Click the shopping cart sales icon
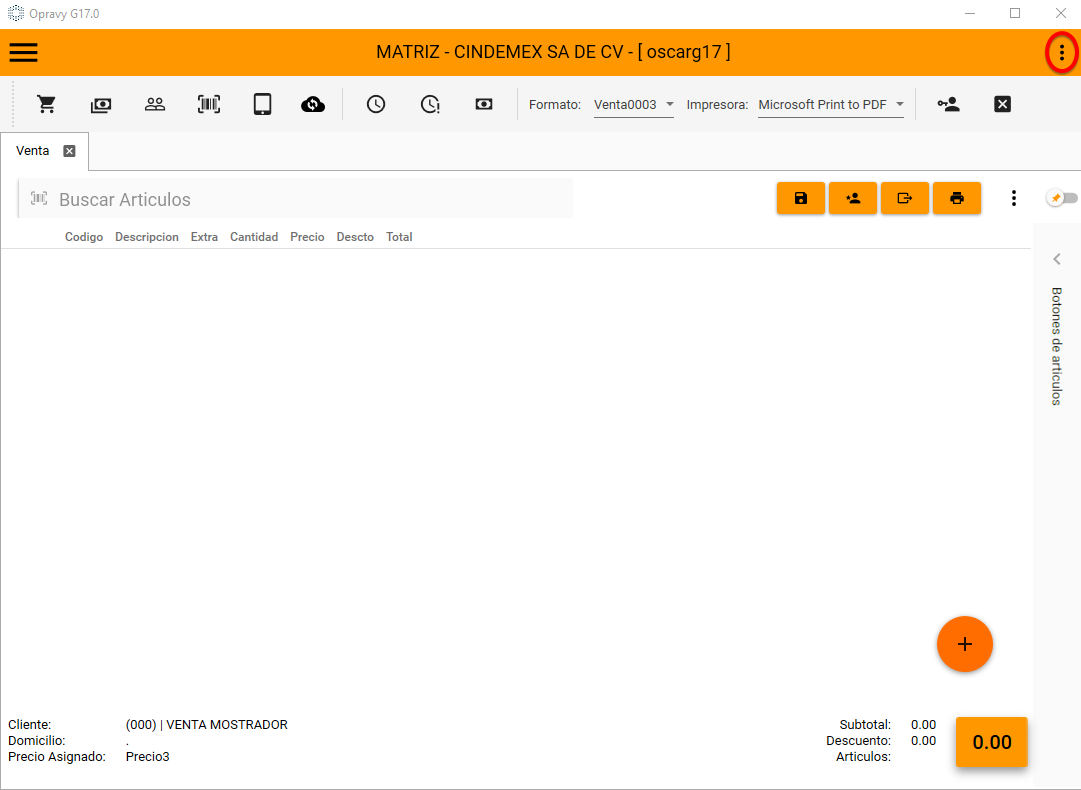Viewport: 1081px width, 790px height. tap(47, 104)
